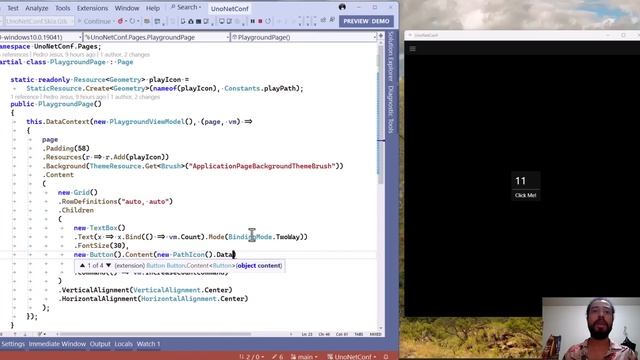
Task: Click the code lens '1 reference' above PlaygroundPage()
Action: (x=25, y=97)
